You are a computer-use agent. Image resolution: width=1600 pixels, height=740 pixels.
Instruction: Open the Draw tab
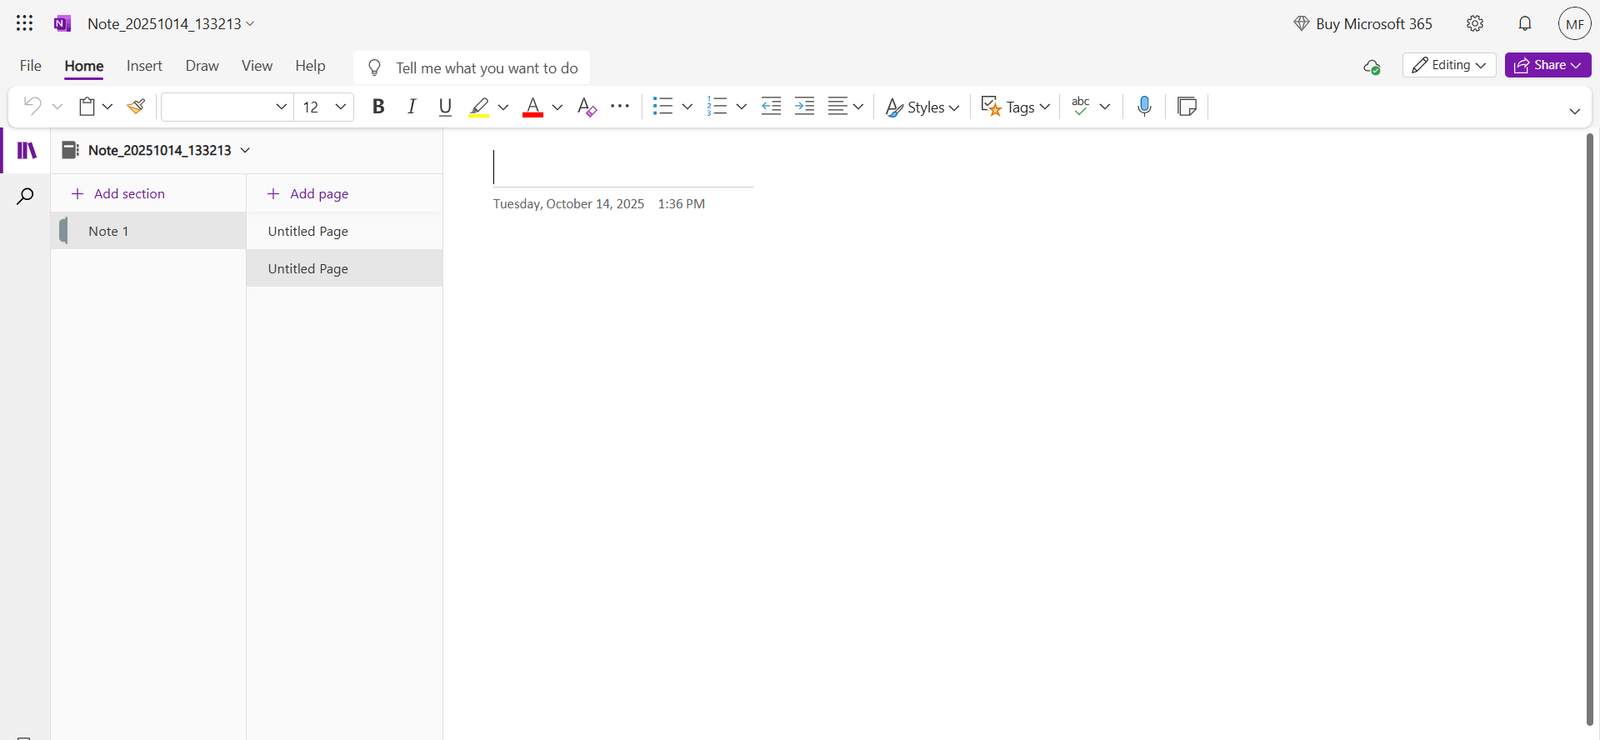202,66
